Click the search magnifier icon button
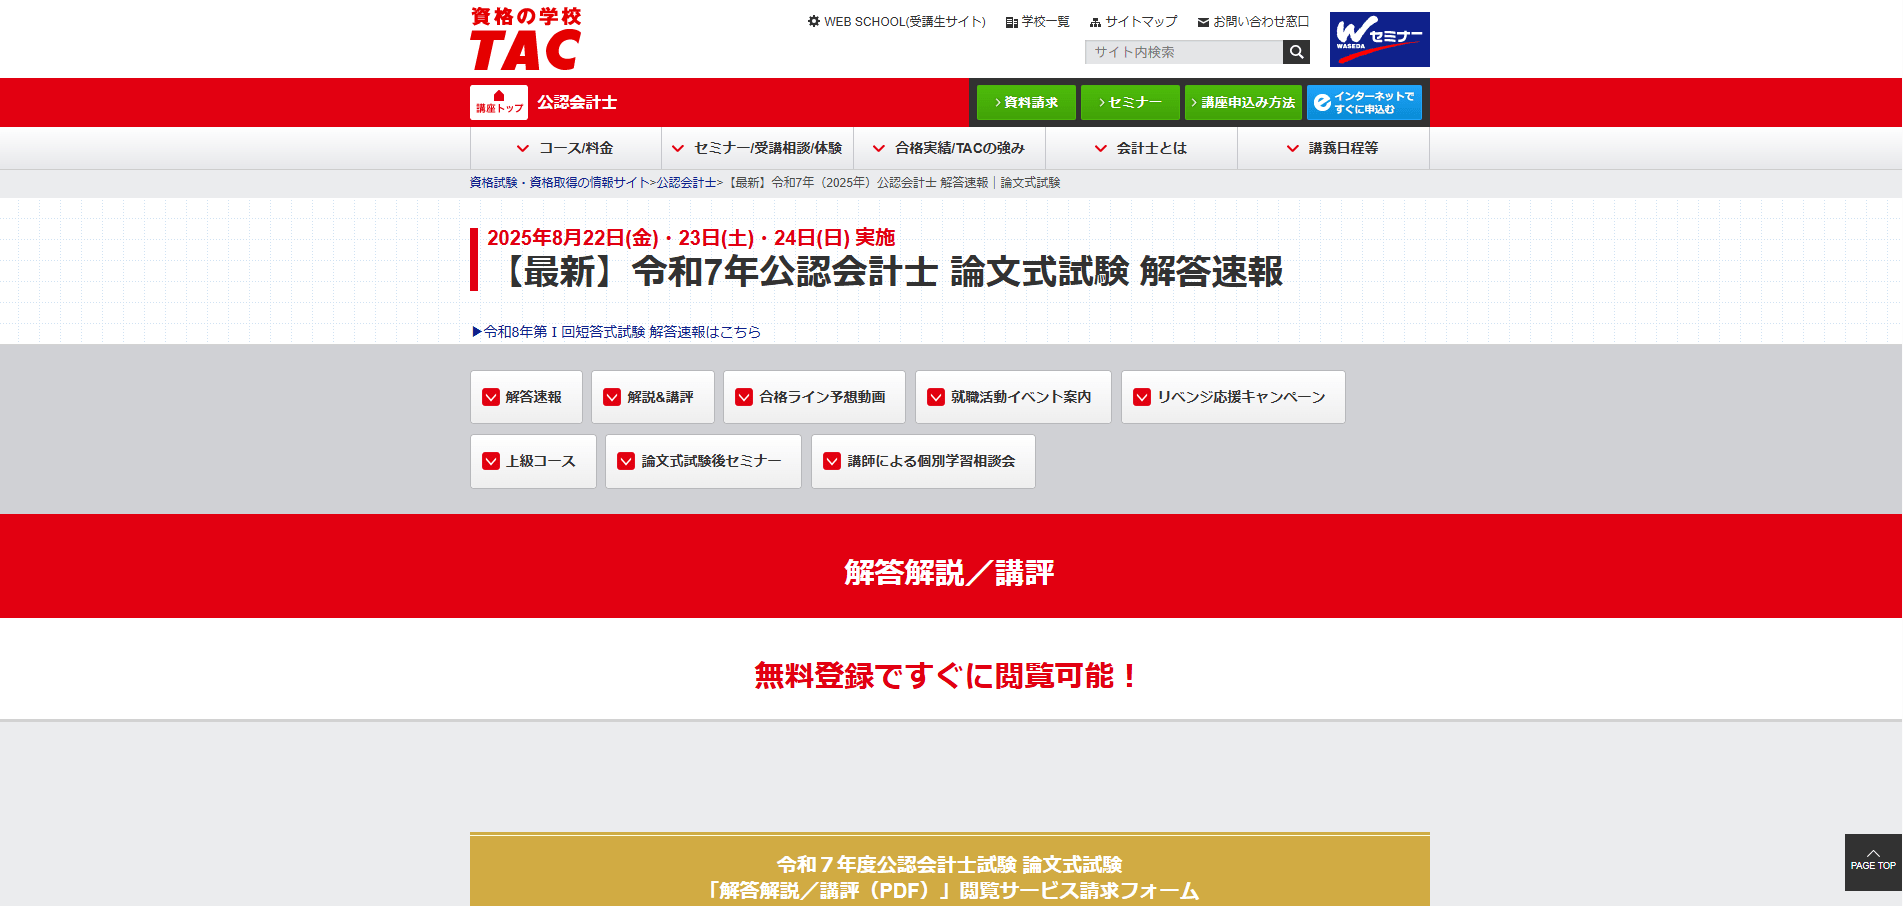The width and height of the screenshot is (1903, 906). [x=1296, y=52]
